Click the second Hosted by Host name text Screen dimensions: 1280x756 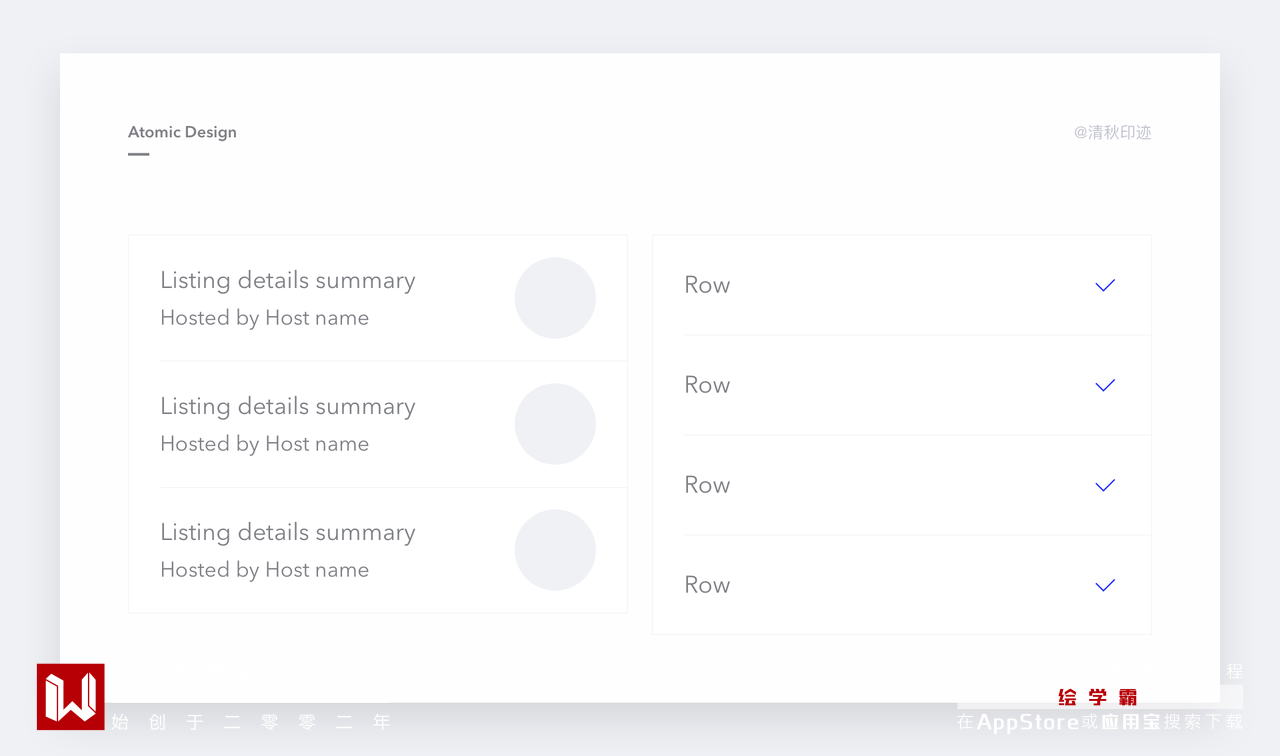(x=265, y=444)
